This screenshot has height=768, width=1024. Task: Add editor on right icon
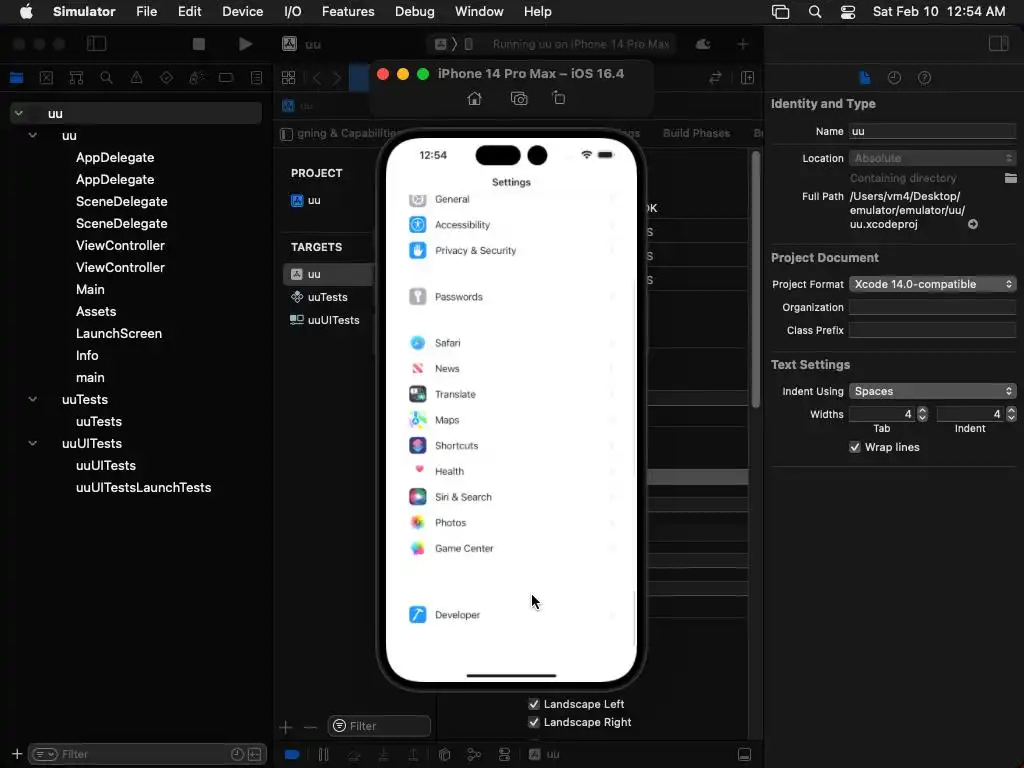tap(748, 78)
